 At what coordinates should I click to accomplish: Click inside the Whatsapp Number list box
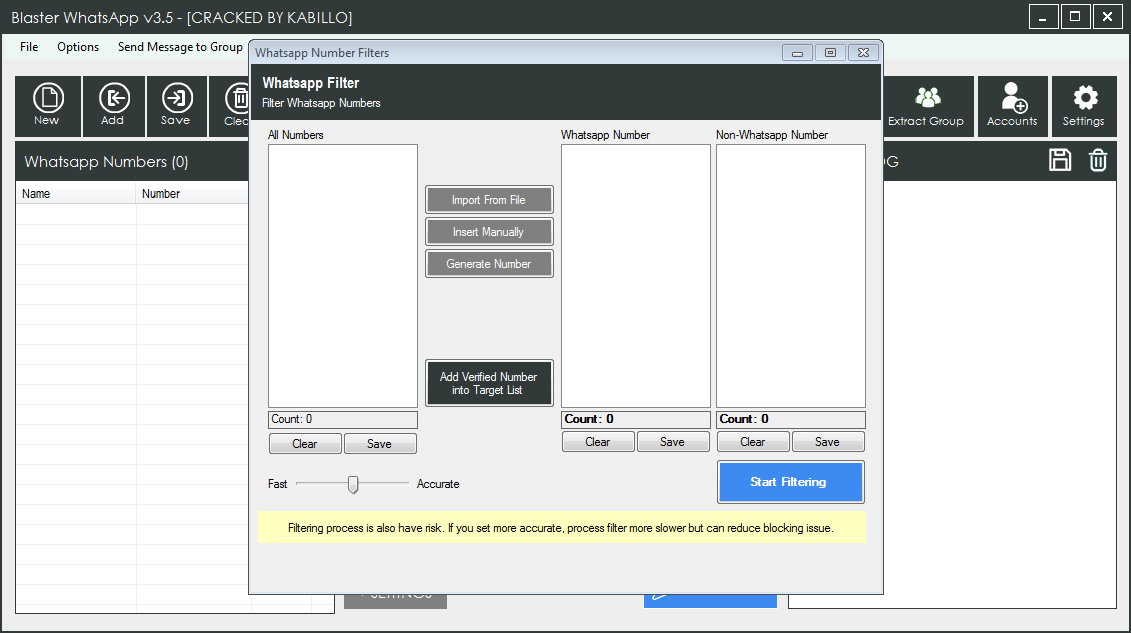(x=635, y=276)
